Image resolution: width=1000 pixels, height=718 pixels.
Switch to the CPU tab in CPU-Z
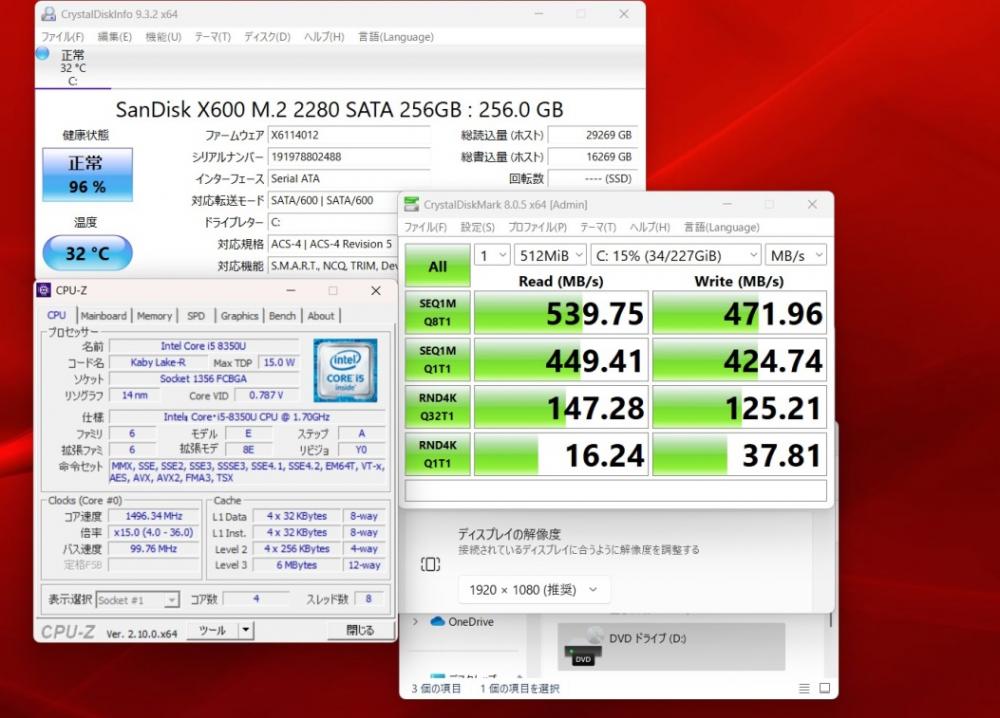[x=57, y=315]
